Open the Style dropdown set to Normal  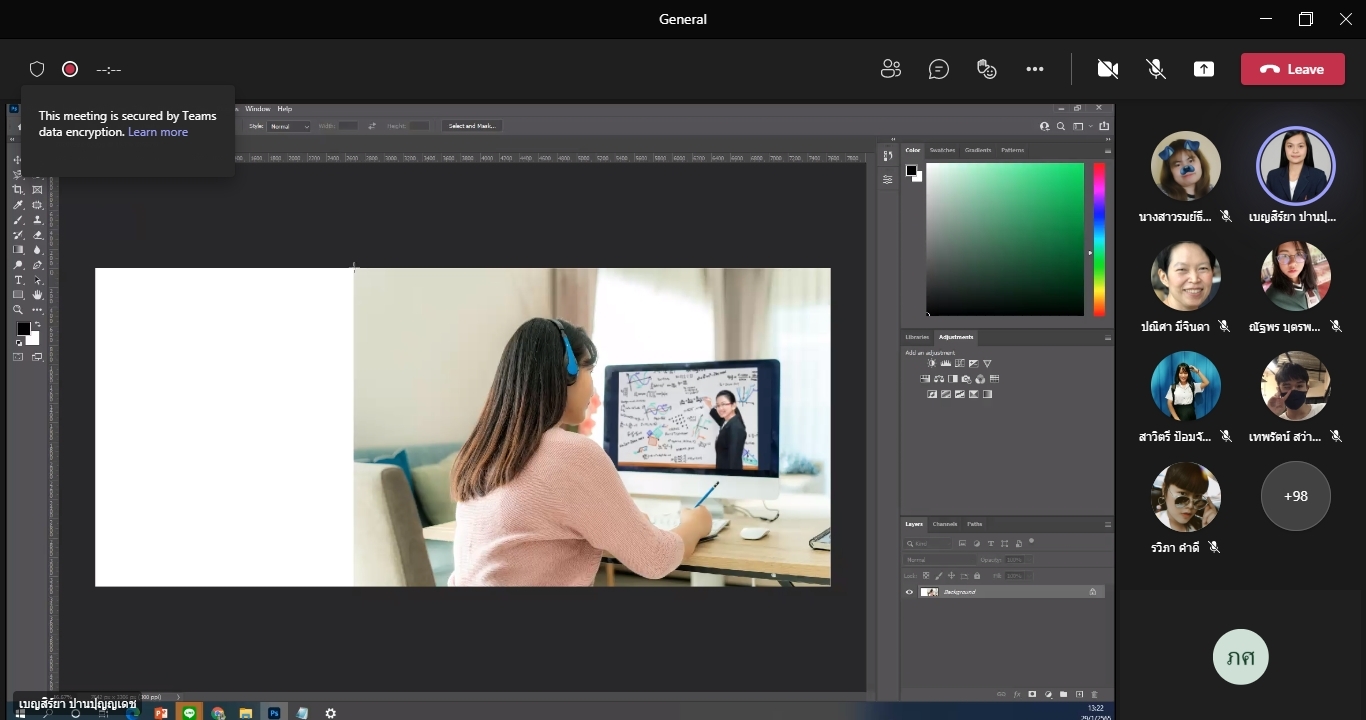tap(290, 126)
